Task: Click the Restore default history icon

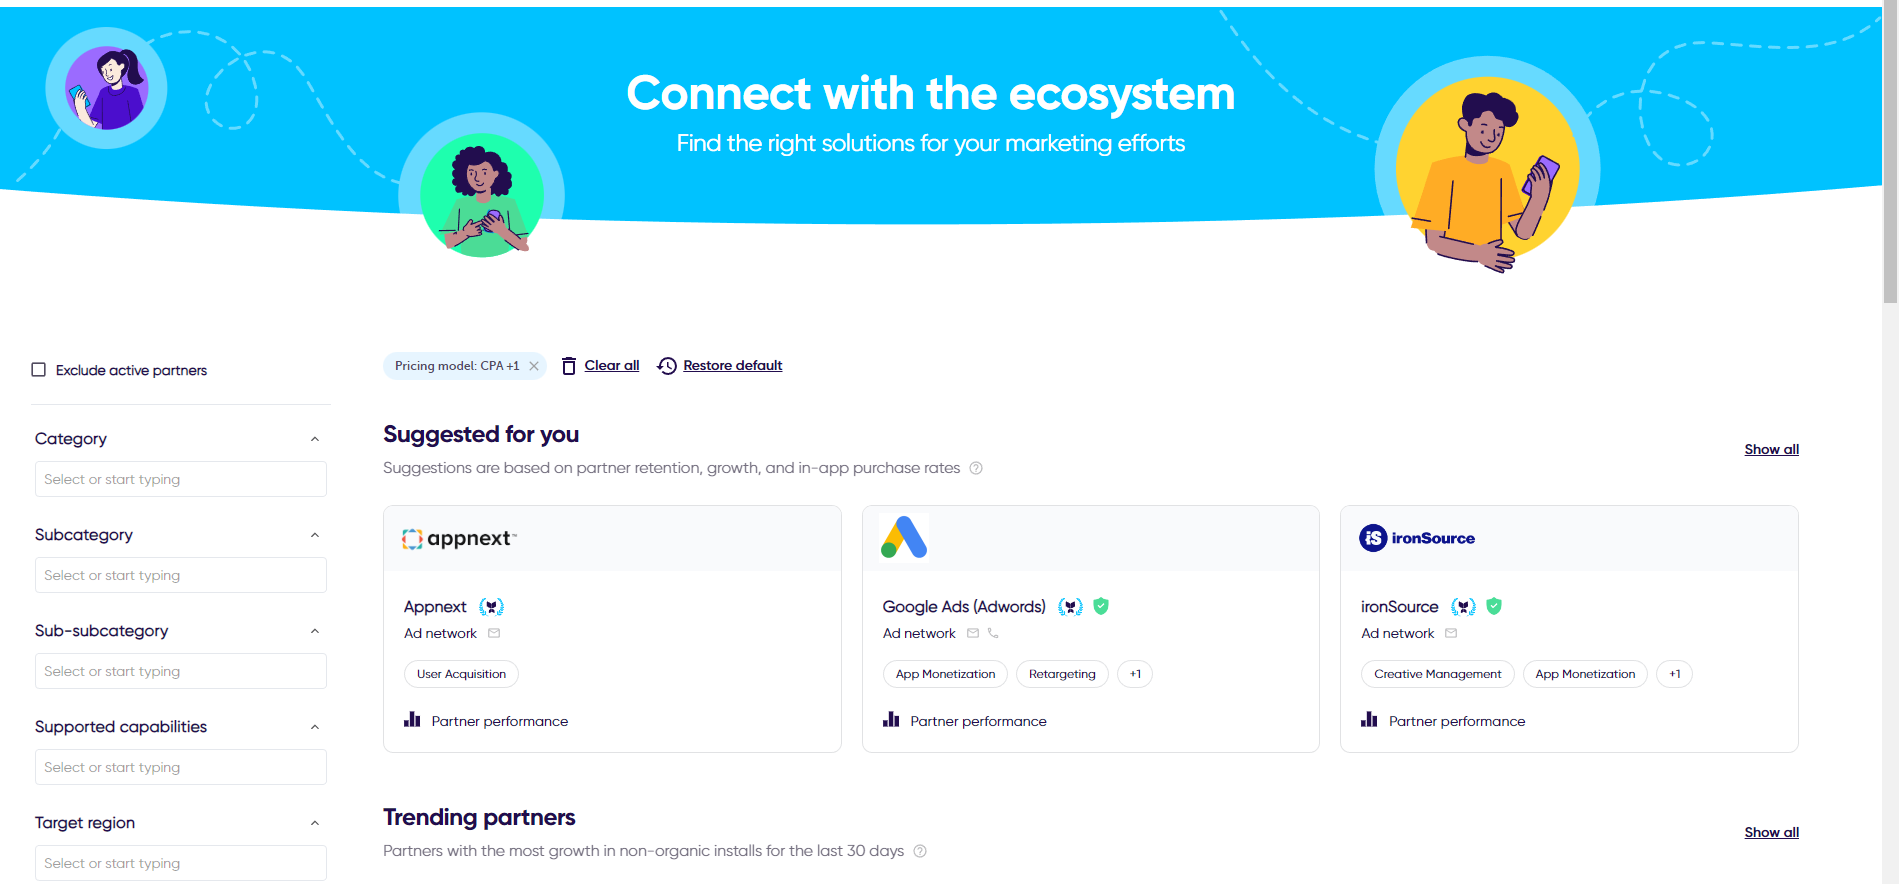Action: tap(667, 366)
